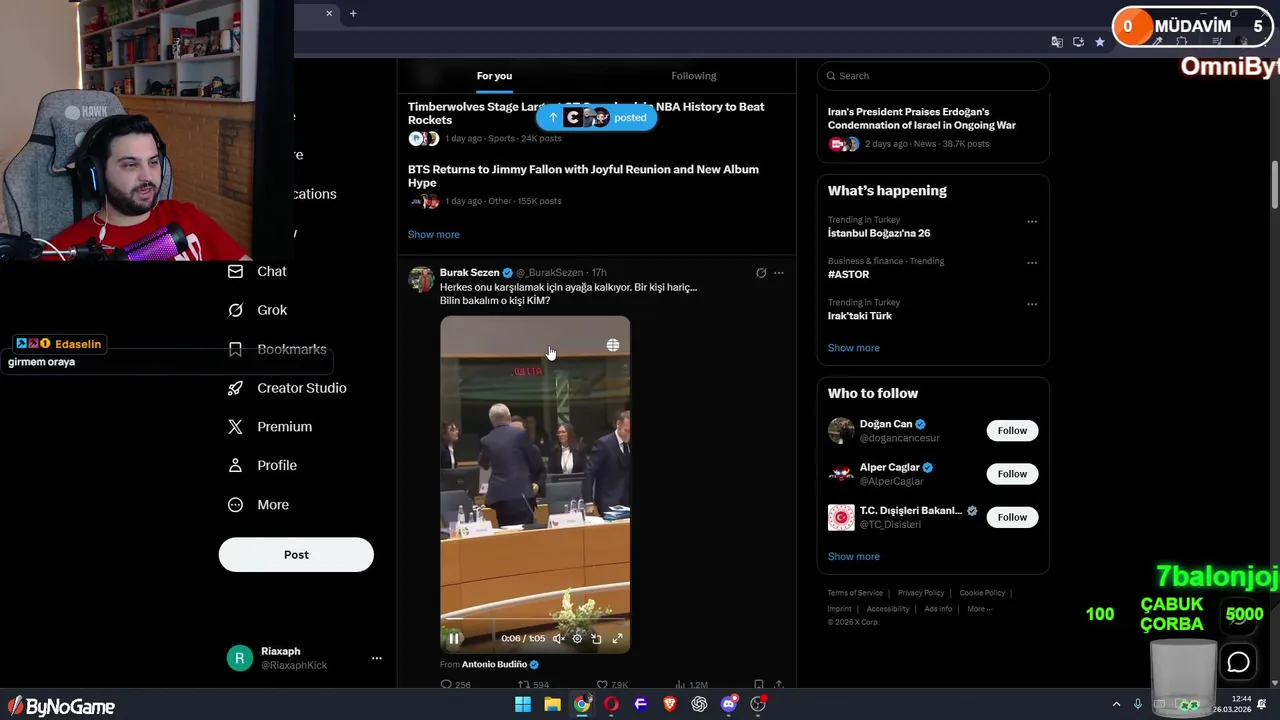Follow Doğan Can
The height and width of the screenshot is (720, 1280).
(x=1012, y=430)
